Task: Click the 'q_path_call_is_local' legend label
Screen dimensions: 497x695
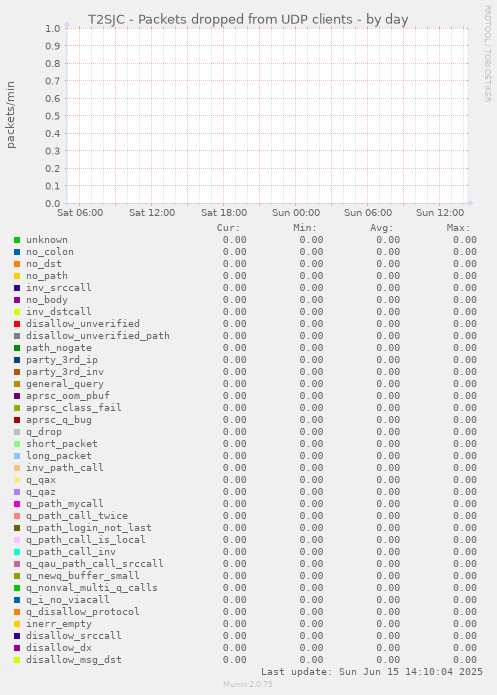Action: (86, 540)
